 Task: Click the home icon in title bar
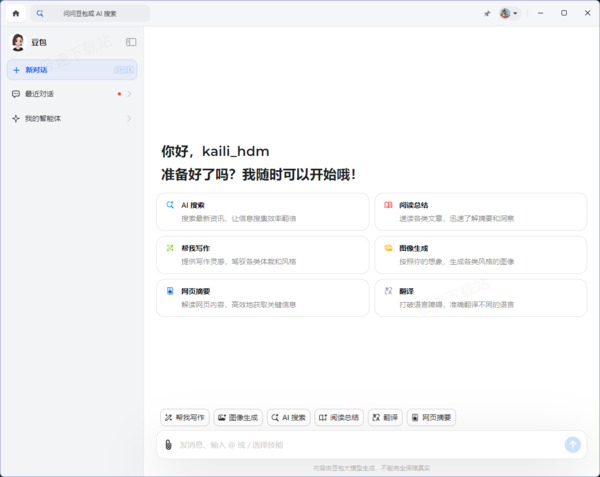coord(16,13)
